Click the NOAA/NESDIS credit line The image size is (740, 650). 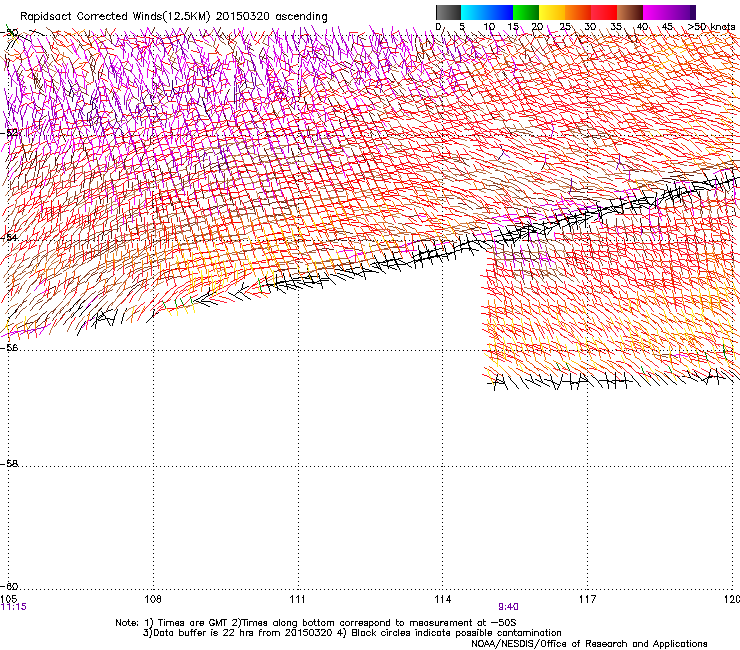(x=589, y=644)
